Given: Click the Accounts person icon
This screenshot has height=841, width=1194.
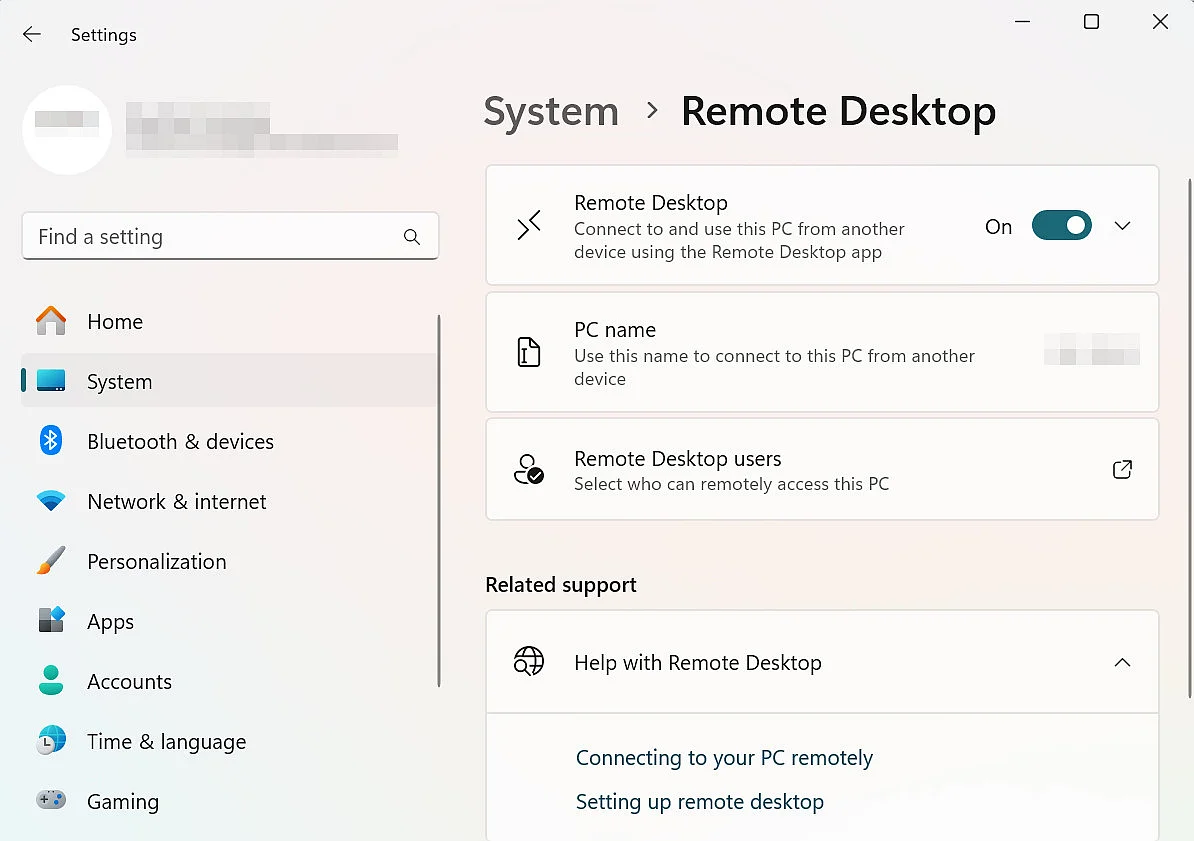Looking at the screenshot, I should pos(51,680).
